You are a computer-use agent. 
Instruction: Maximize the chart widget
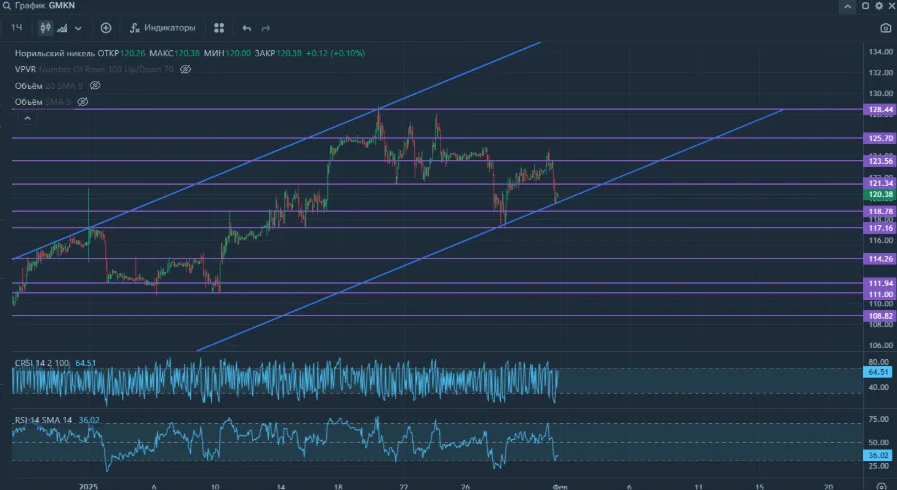866,6
